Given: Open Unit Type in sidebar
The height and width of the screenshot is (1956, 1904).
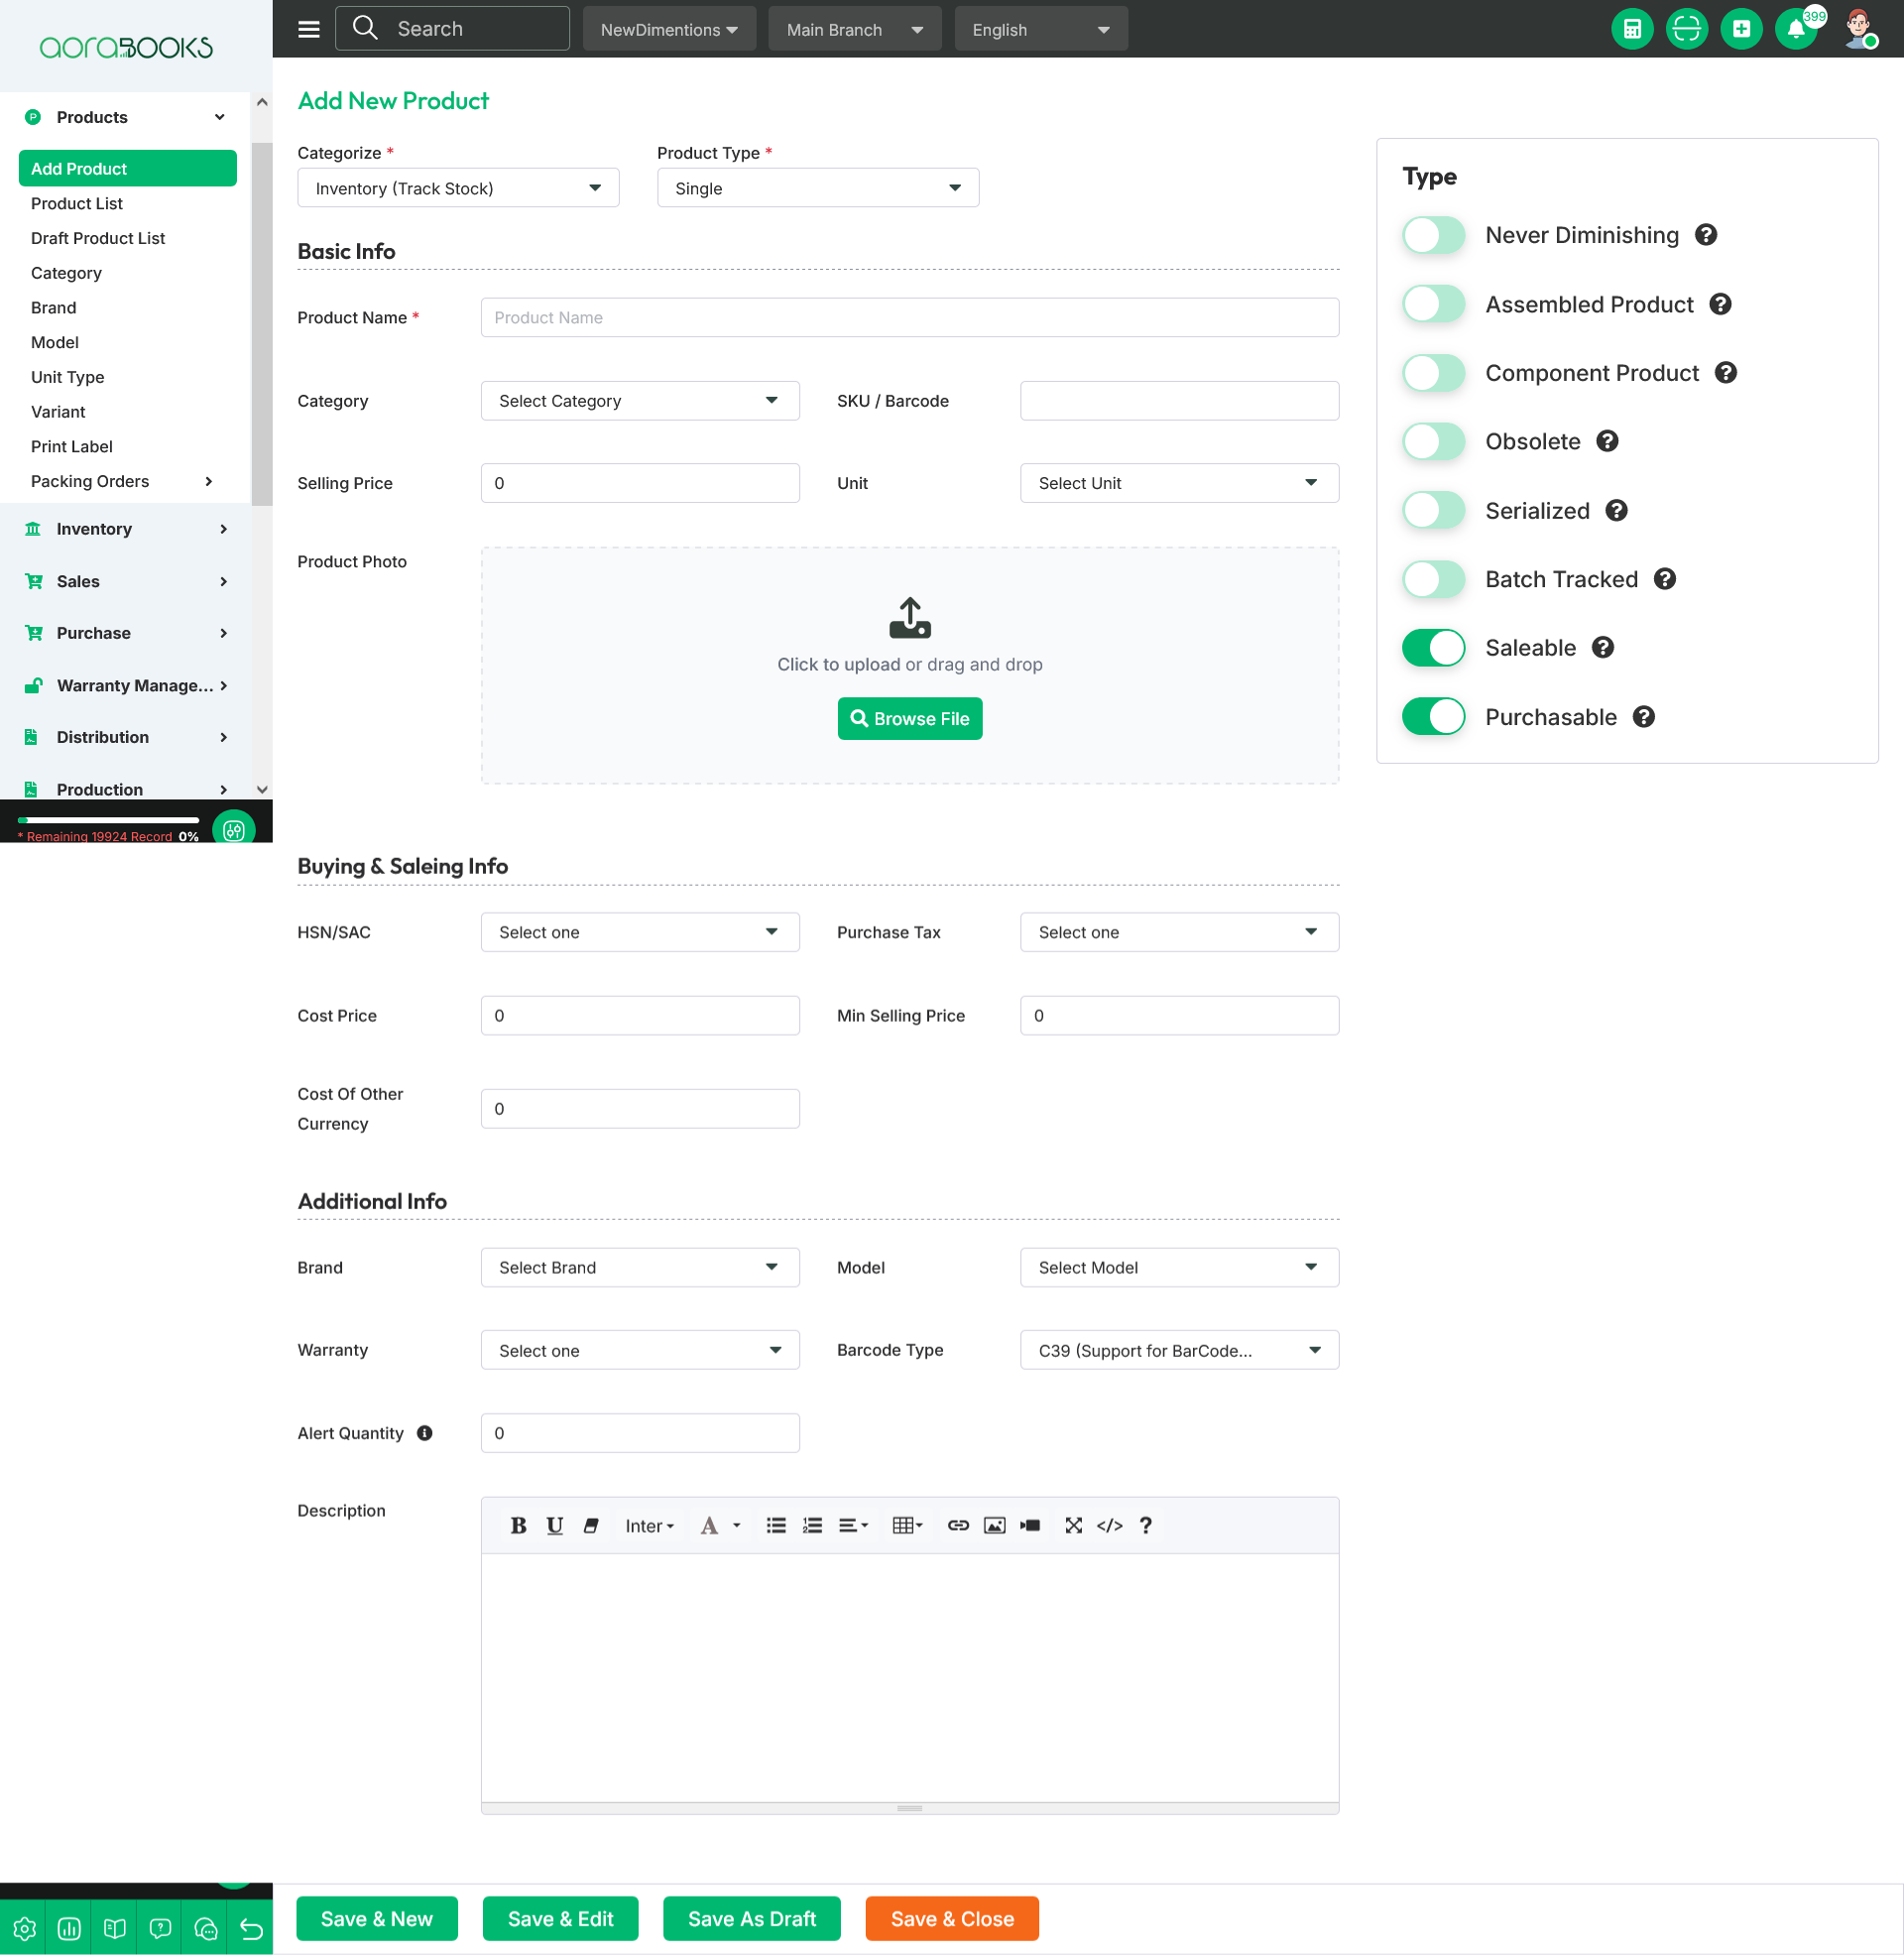Looking at the screenshot, I should [68, 377].
